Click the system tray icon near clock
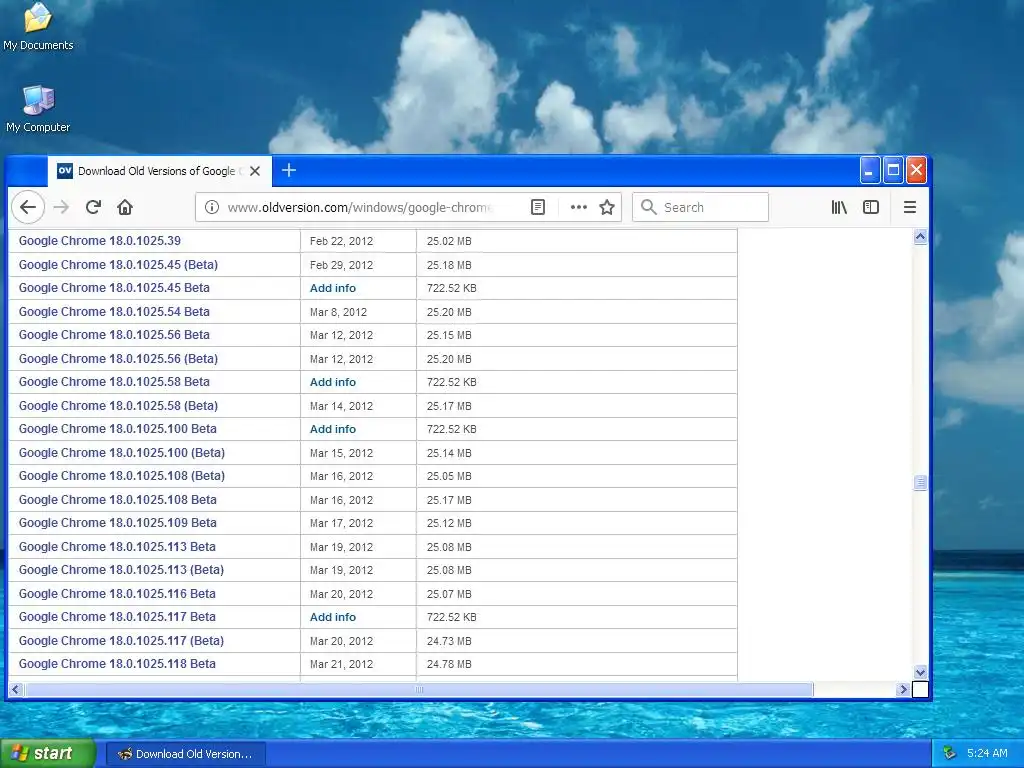This screenshot has height=768, width=1024. click(949, 753)
